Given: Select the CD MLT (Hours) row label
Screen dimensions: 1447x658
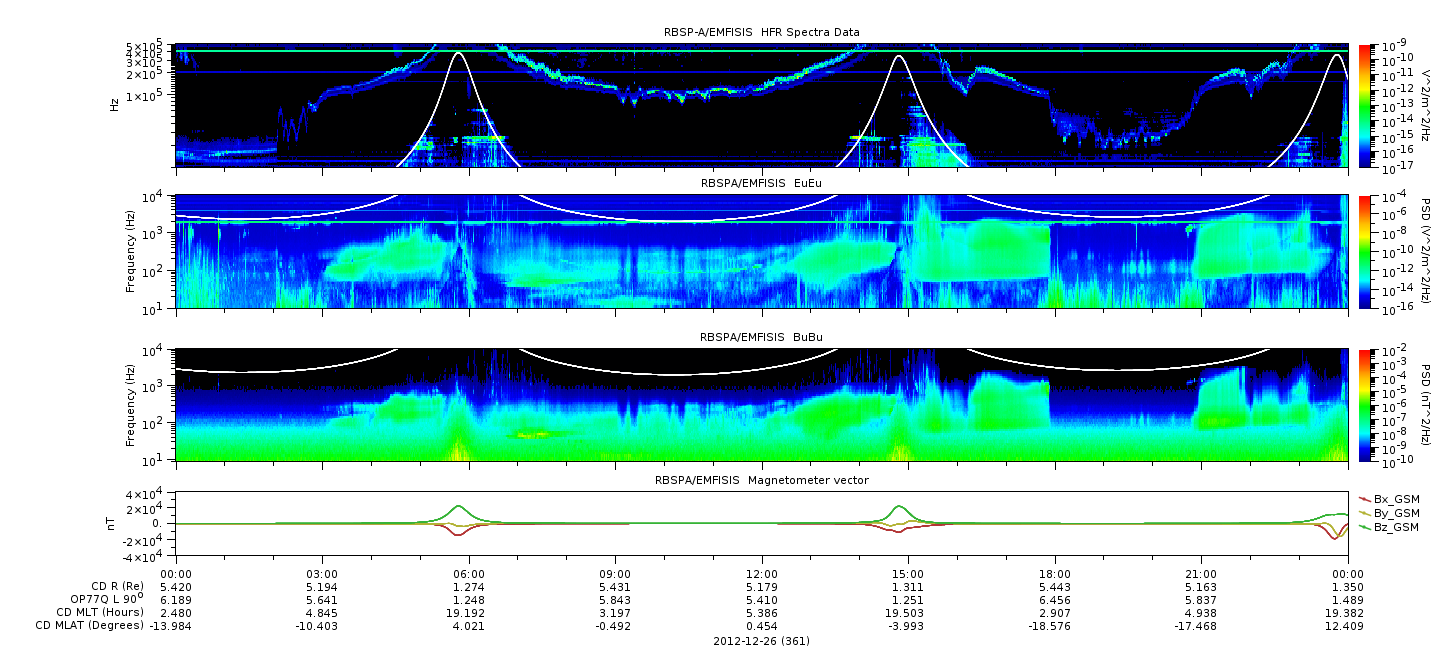Looking at the screenshot, I should pyautogui.click(x=100, y=612).
